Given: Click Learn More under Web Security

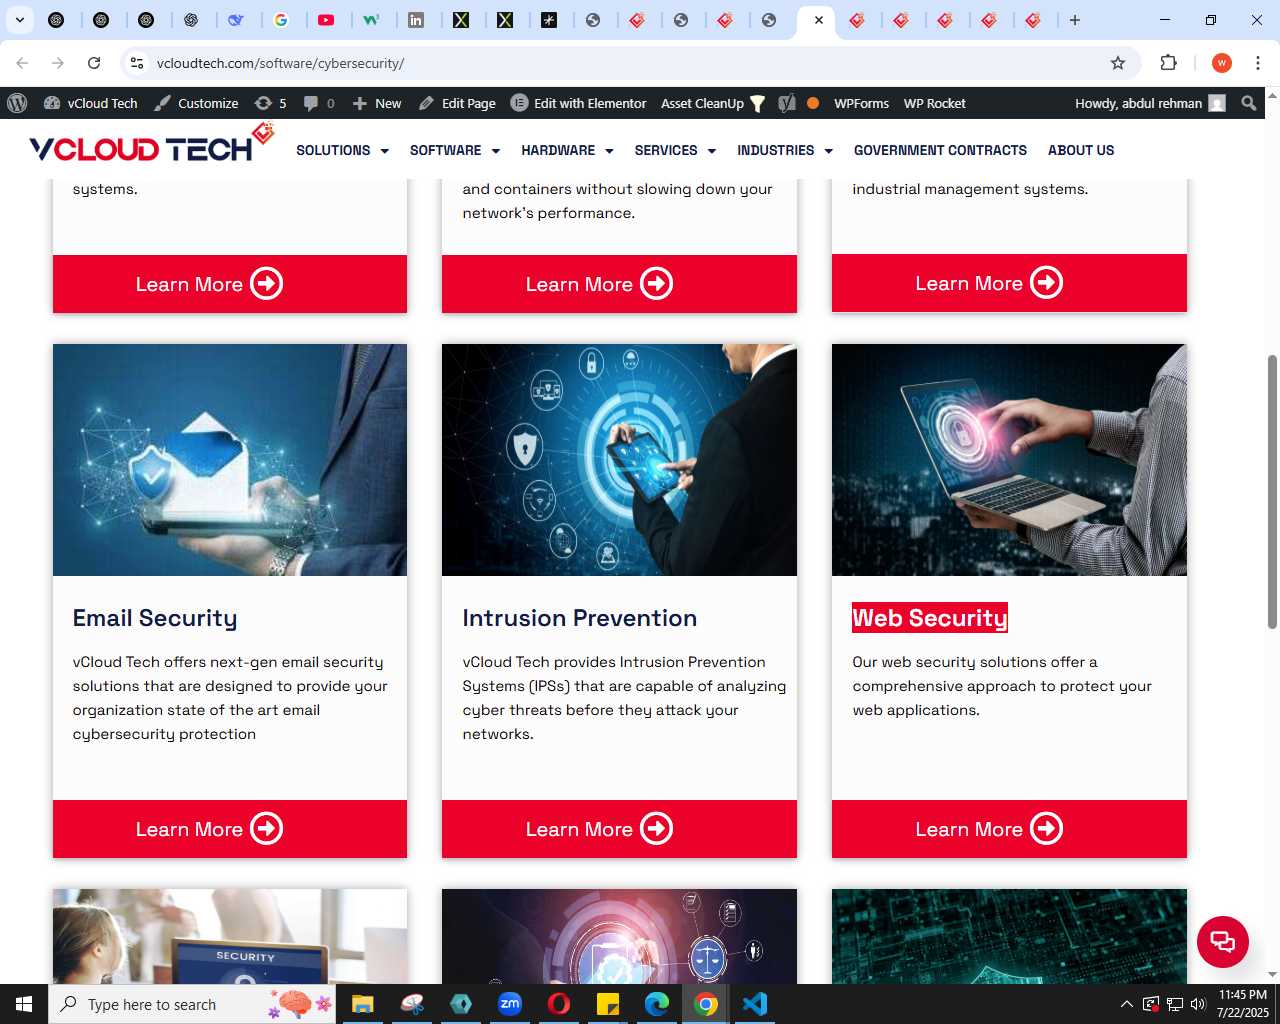Looking at the screenshot, I should point(1009,829).
